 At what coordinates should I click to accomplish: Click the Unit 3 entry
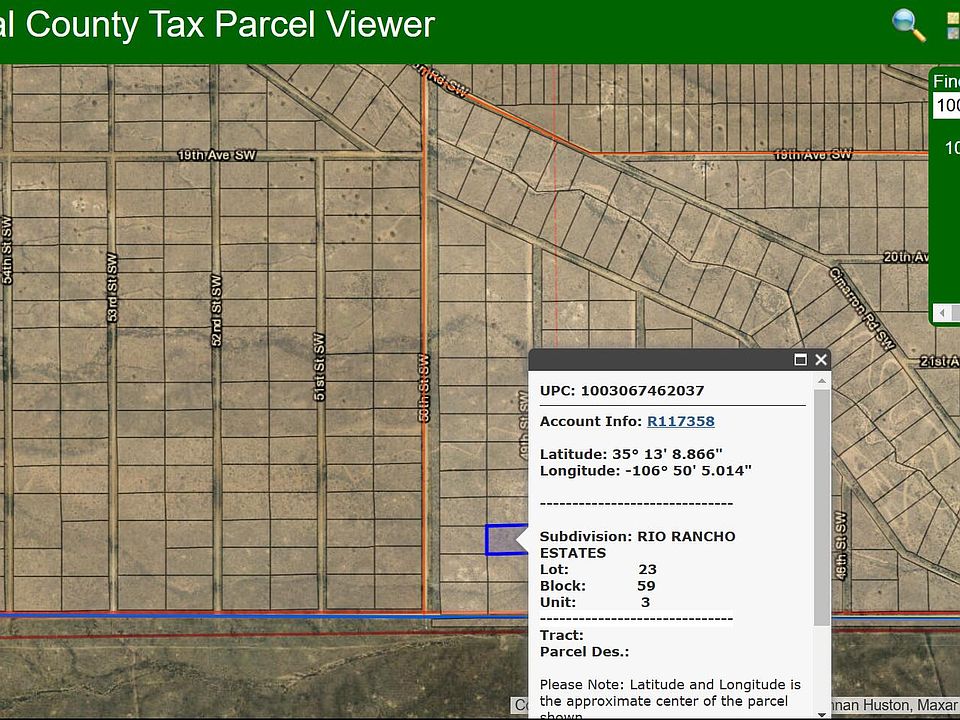coord(594,602)
